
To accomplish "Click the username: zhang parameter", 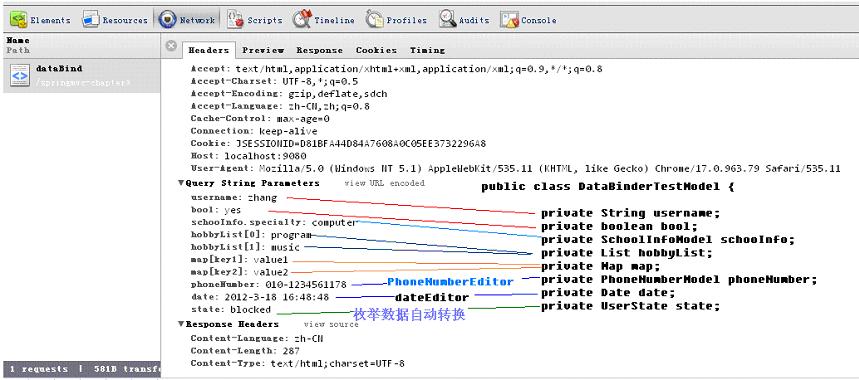I will click(234, 198).
